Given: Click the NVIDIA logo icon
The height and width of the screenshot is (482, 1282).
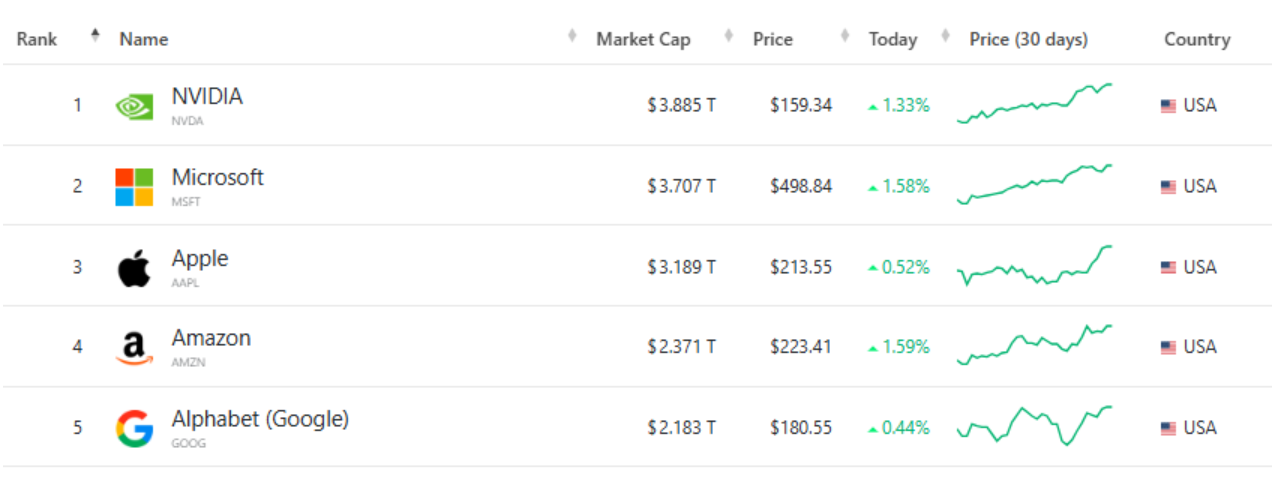Looking at the screenshot, I should 134,106.
